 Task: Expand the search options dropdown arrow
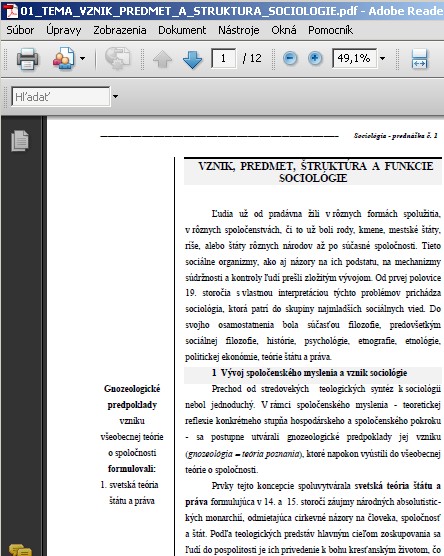(115, 96)
